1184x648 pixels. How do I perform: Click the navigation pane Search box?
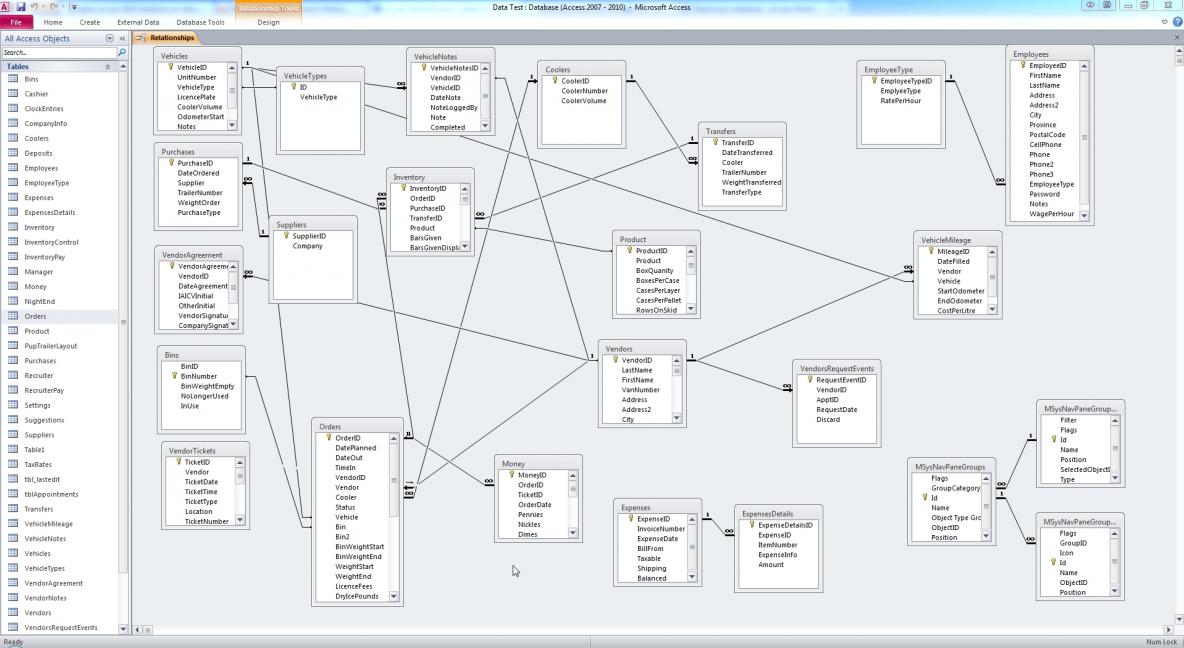coord(59,52)
